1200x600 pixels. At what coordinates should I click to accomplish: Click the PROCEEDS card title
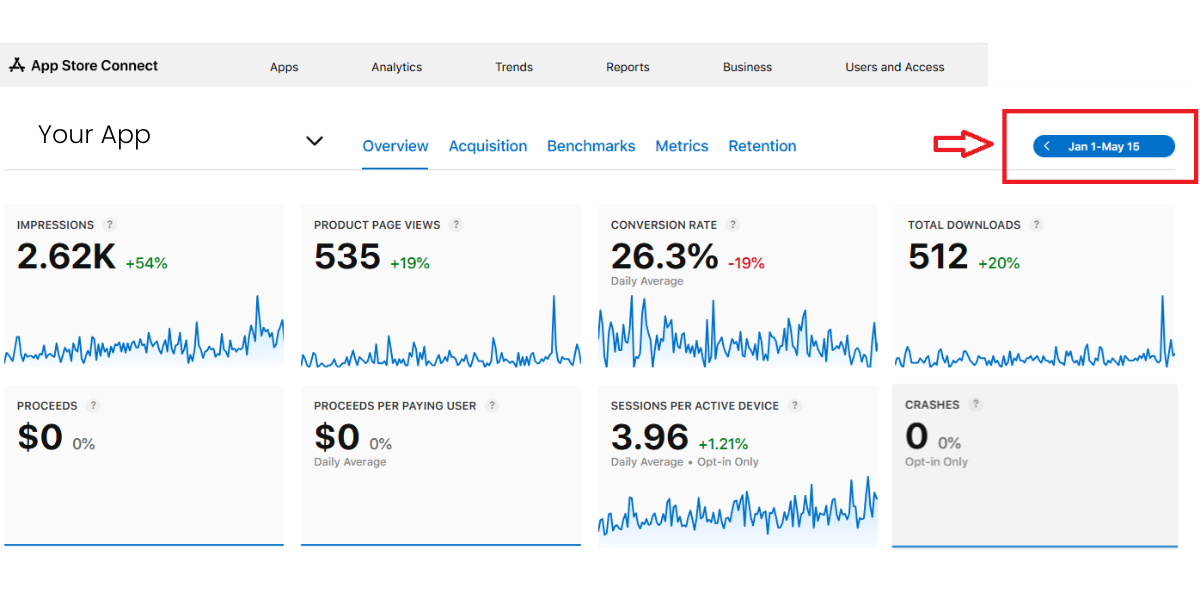47,406
